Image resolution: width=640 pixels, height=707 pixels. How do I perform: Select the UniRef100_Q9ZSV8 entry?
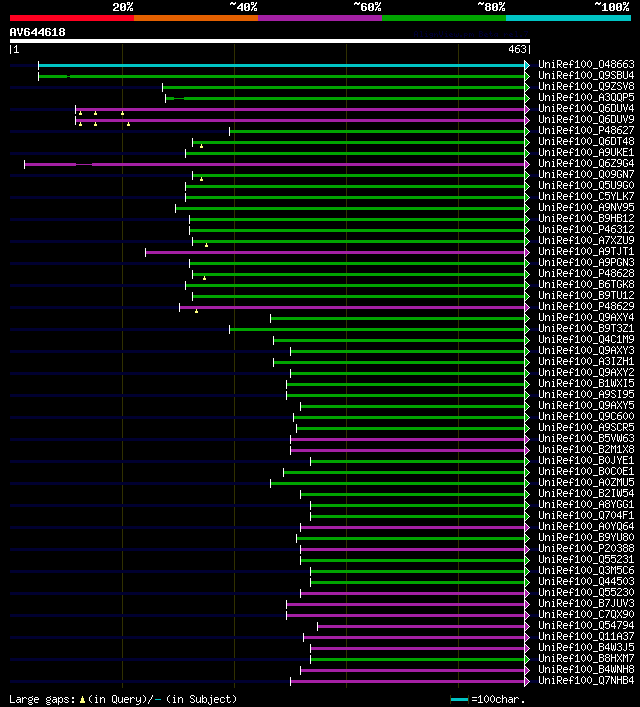(x=586, y=87)
